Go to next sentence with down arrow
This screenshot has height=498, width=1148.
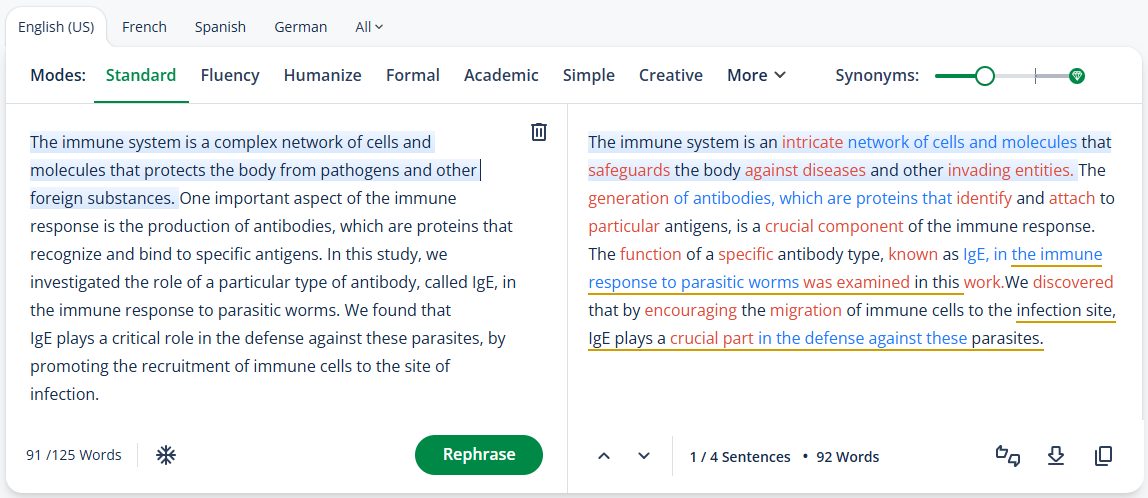pos(644,456)
